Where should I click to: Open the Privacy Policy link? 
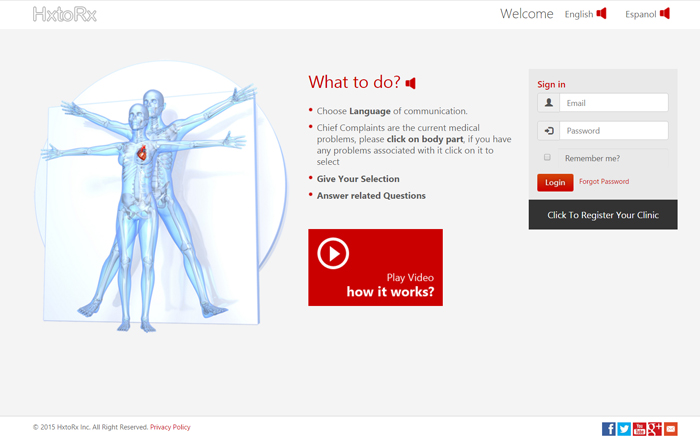pyautogui.click(x=170, y=427)
